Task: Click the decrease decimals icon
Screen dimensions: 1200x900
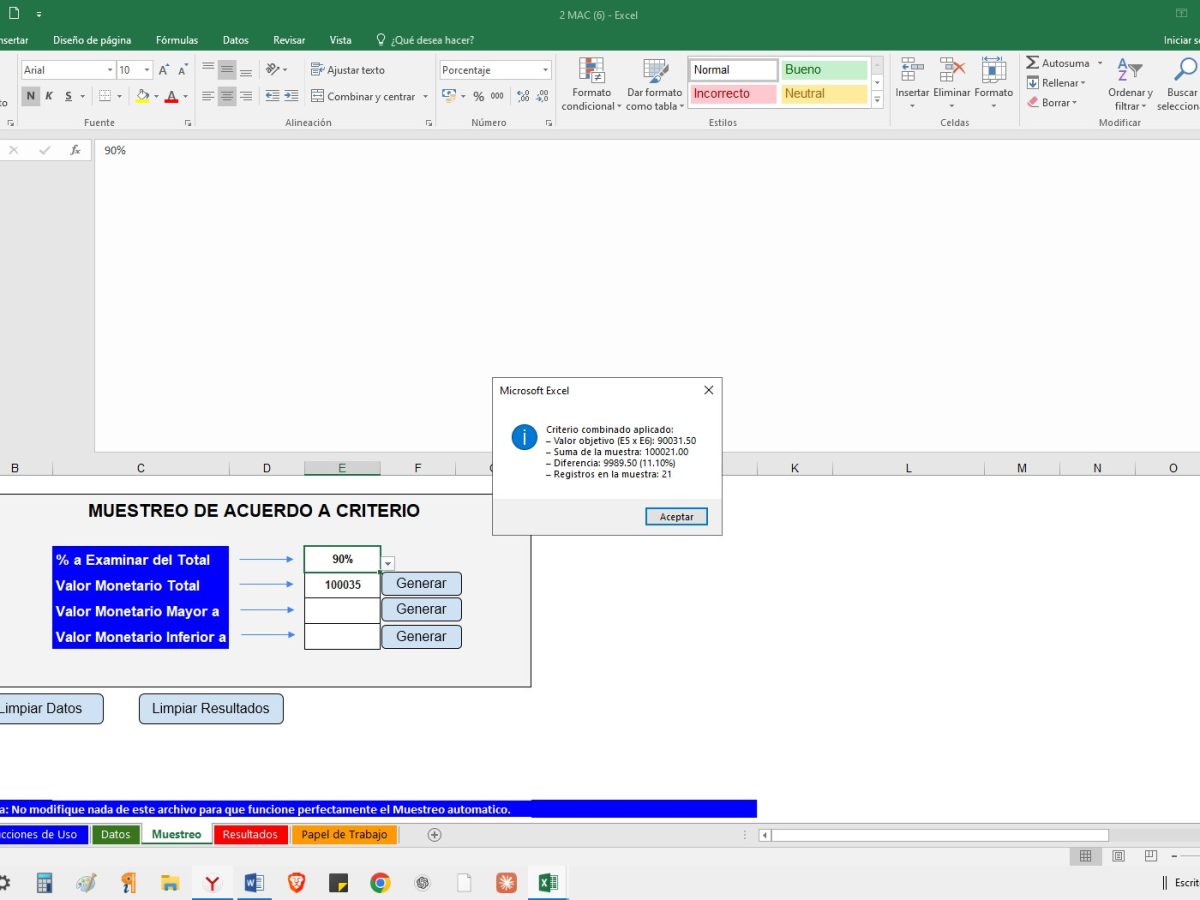Action: (x=542, y=96)
